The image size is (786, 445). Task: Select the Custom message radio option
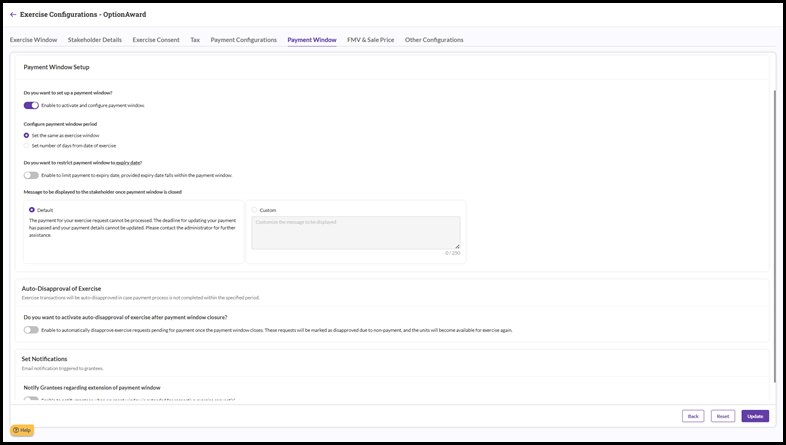(x=254, y=210)
